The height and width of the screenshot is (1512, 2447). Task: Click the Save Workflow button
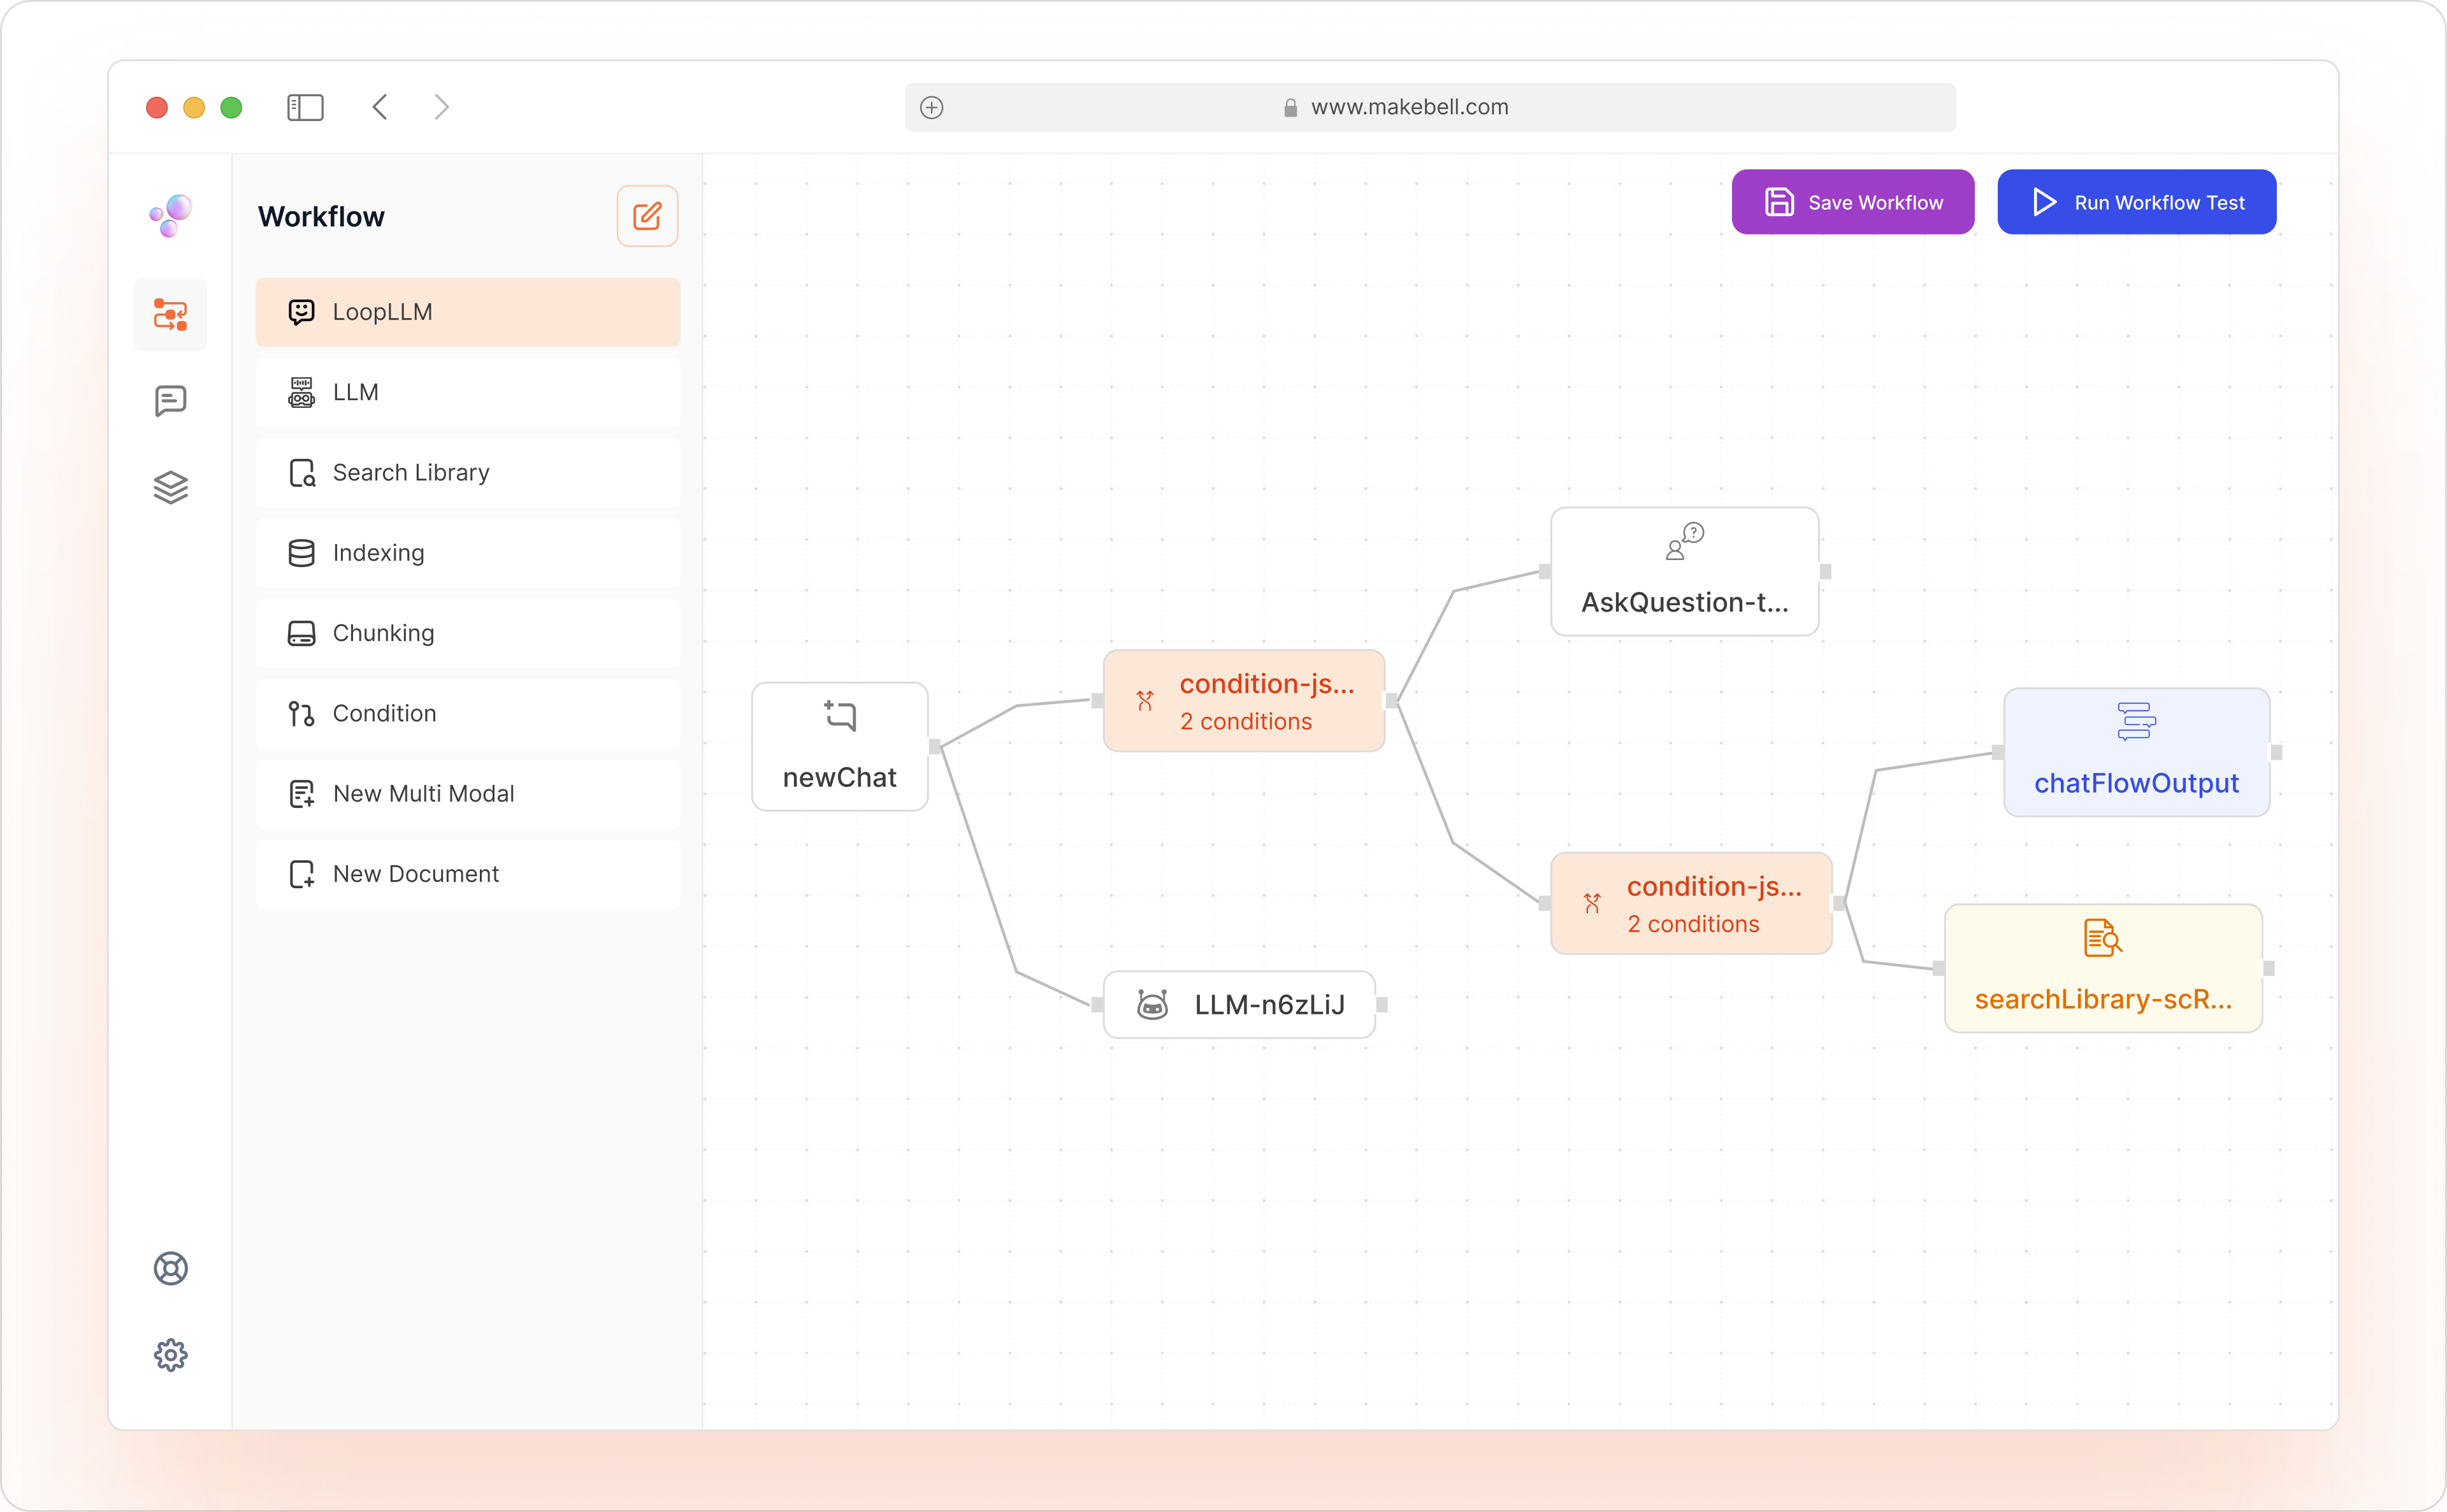click(1851, 201)
